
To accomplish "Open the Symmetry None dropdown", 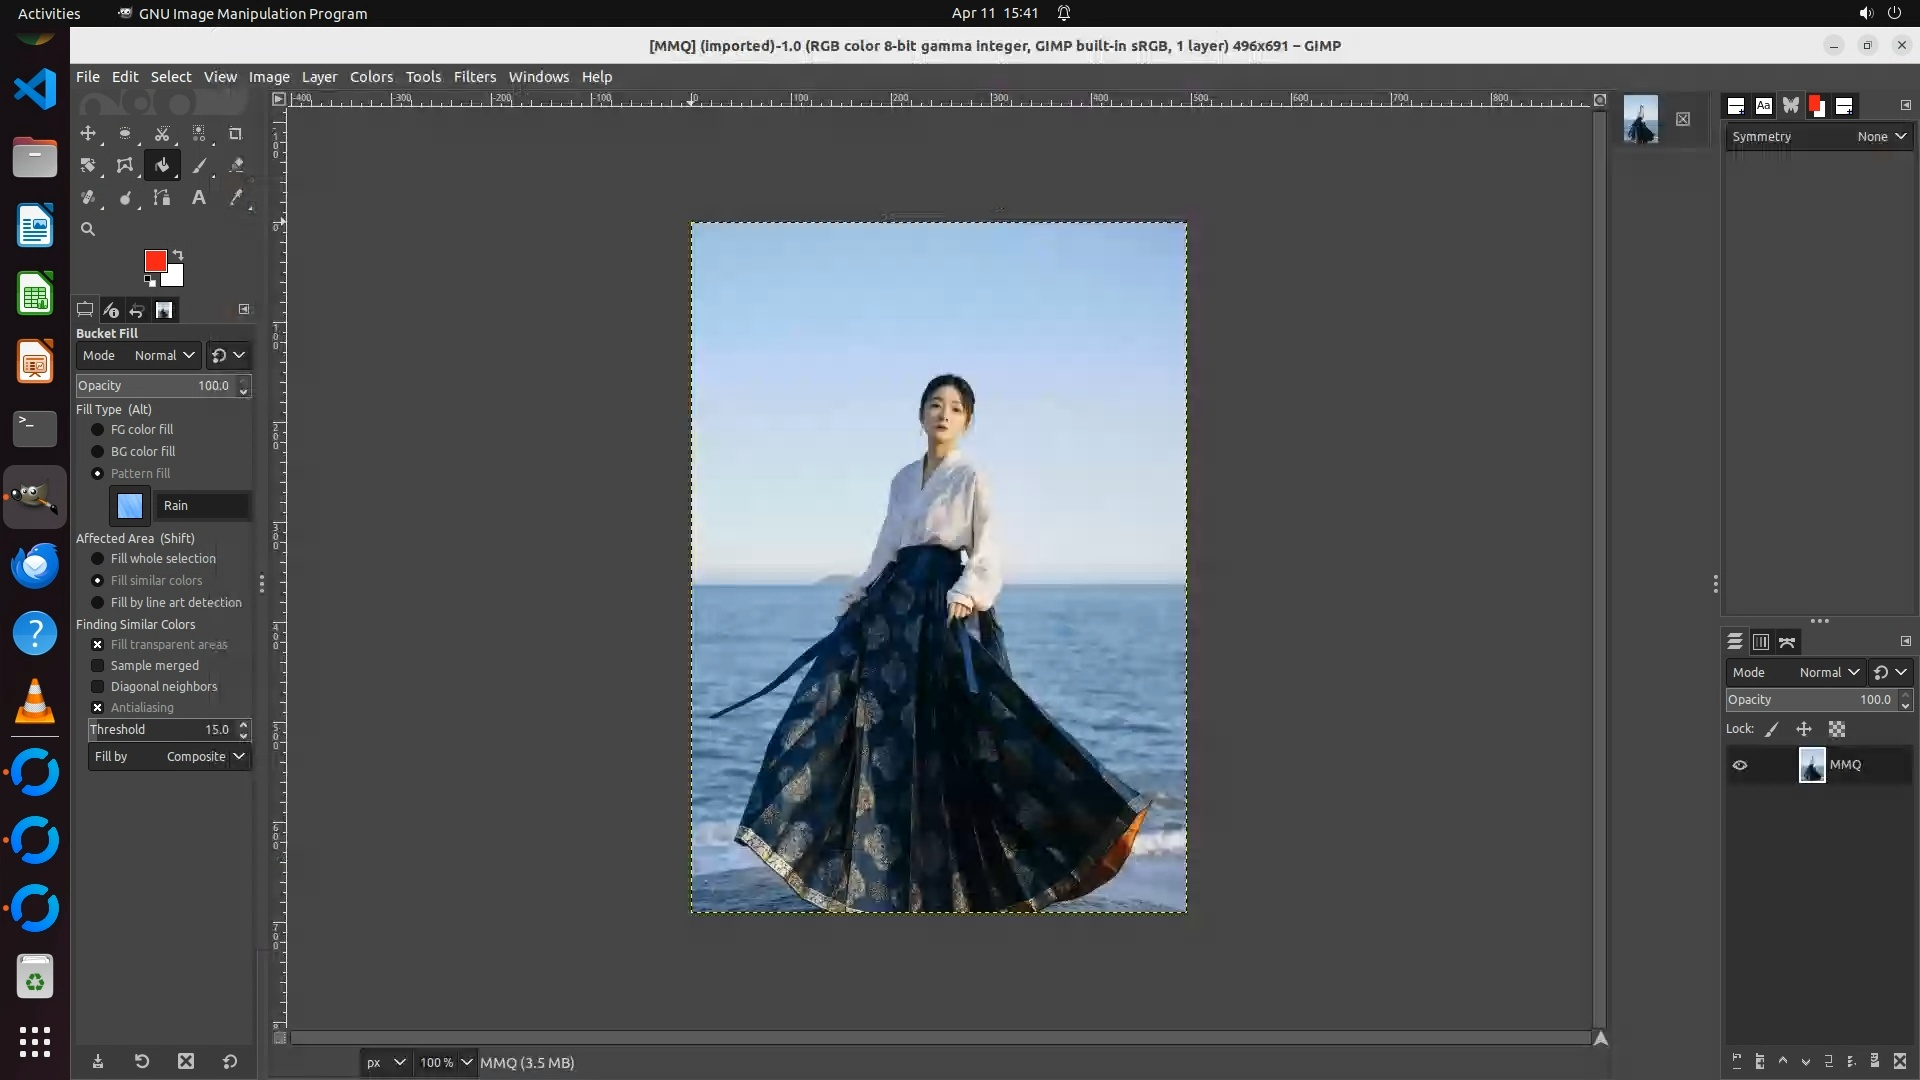I will click(x=1881, y=137).
